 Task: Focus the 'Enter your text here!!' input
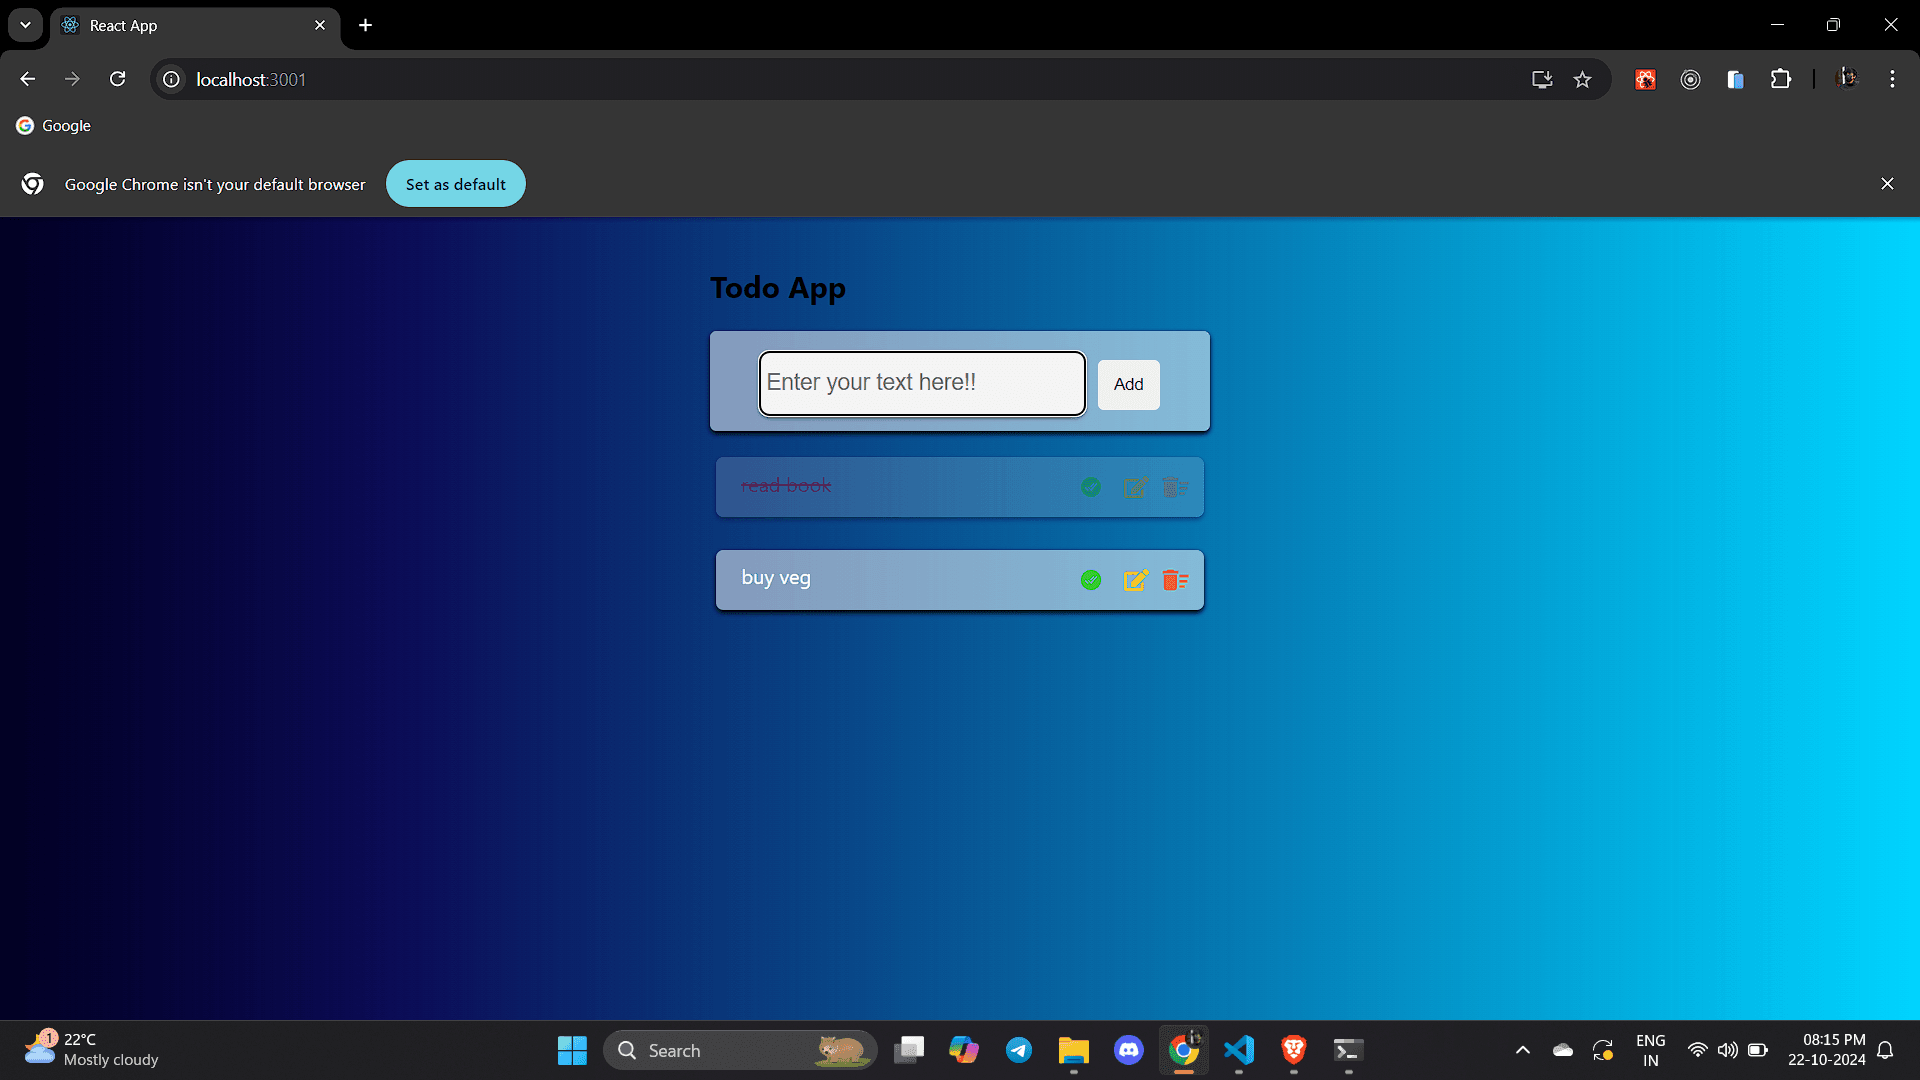click(x=922, y=383)
